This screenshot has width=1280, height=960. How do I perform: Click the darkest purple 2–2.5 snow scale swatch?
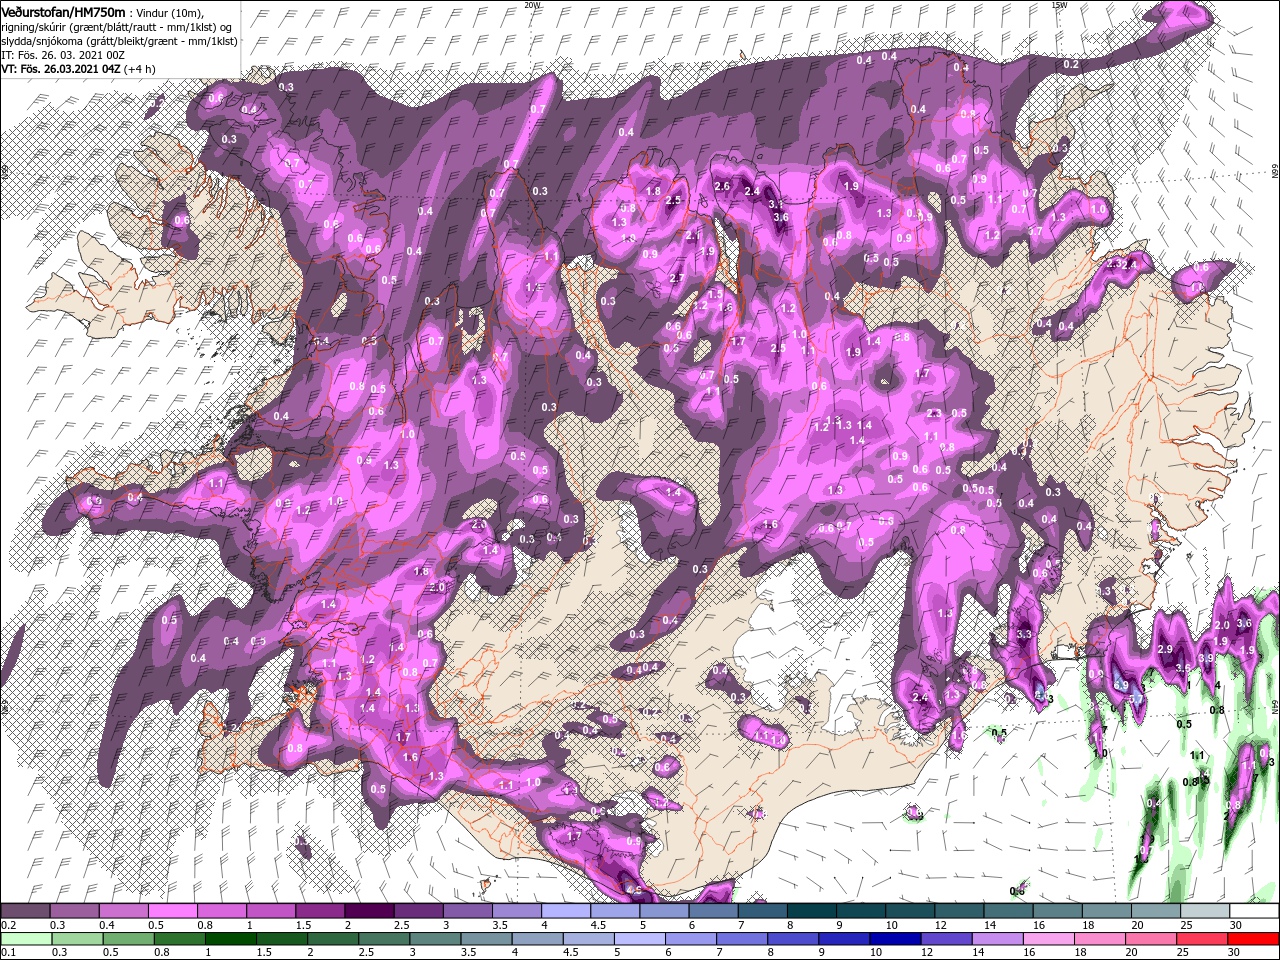coord(369,911)
